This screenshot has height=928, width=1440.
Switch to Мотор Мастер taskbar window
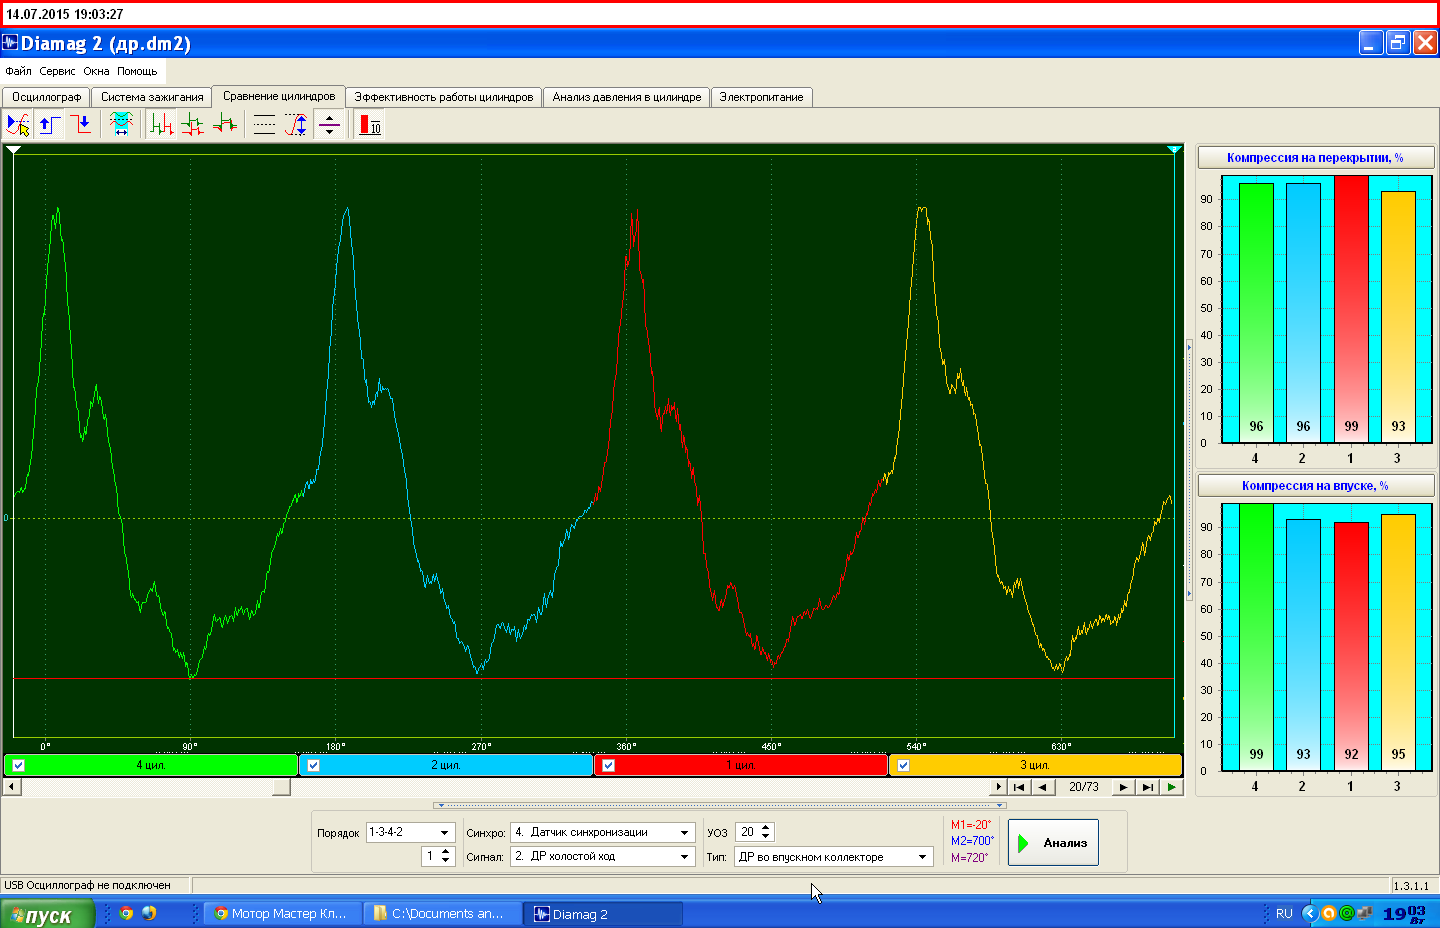coord(282,913)
